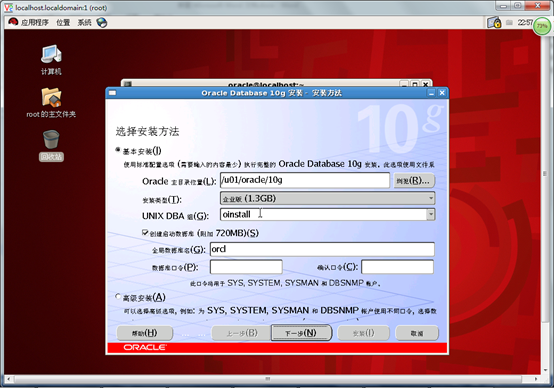Click the oracle@localhost terminal title bar
Viewport: 554px width, 388px height.
(265, 84)
